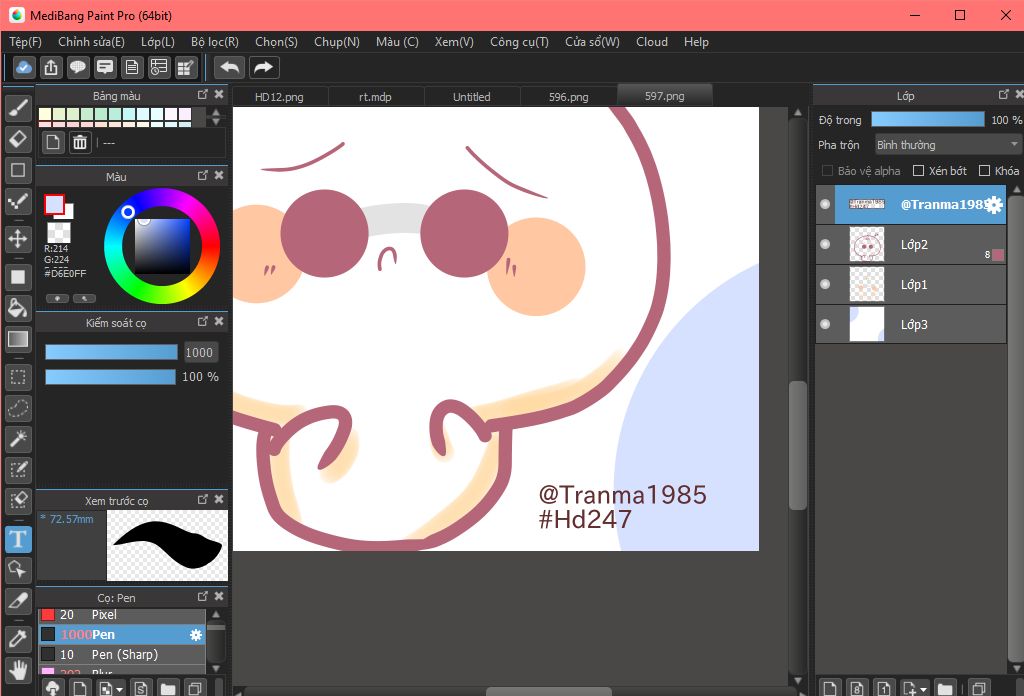Switch to the 596.png tab
This screenshot has width=1024, height=696.
coord(568,97)
